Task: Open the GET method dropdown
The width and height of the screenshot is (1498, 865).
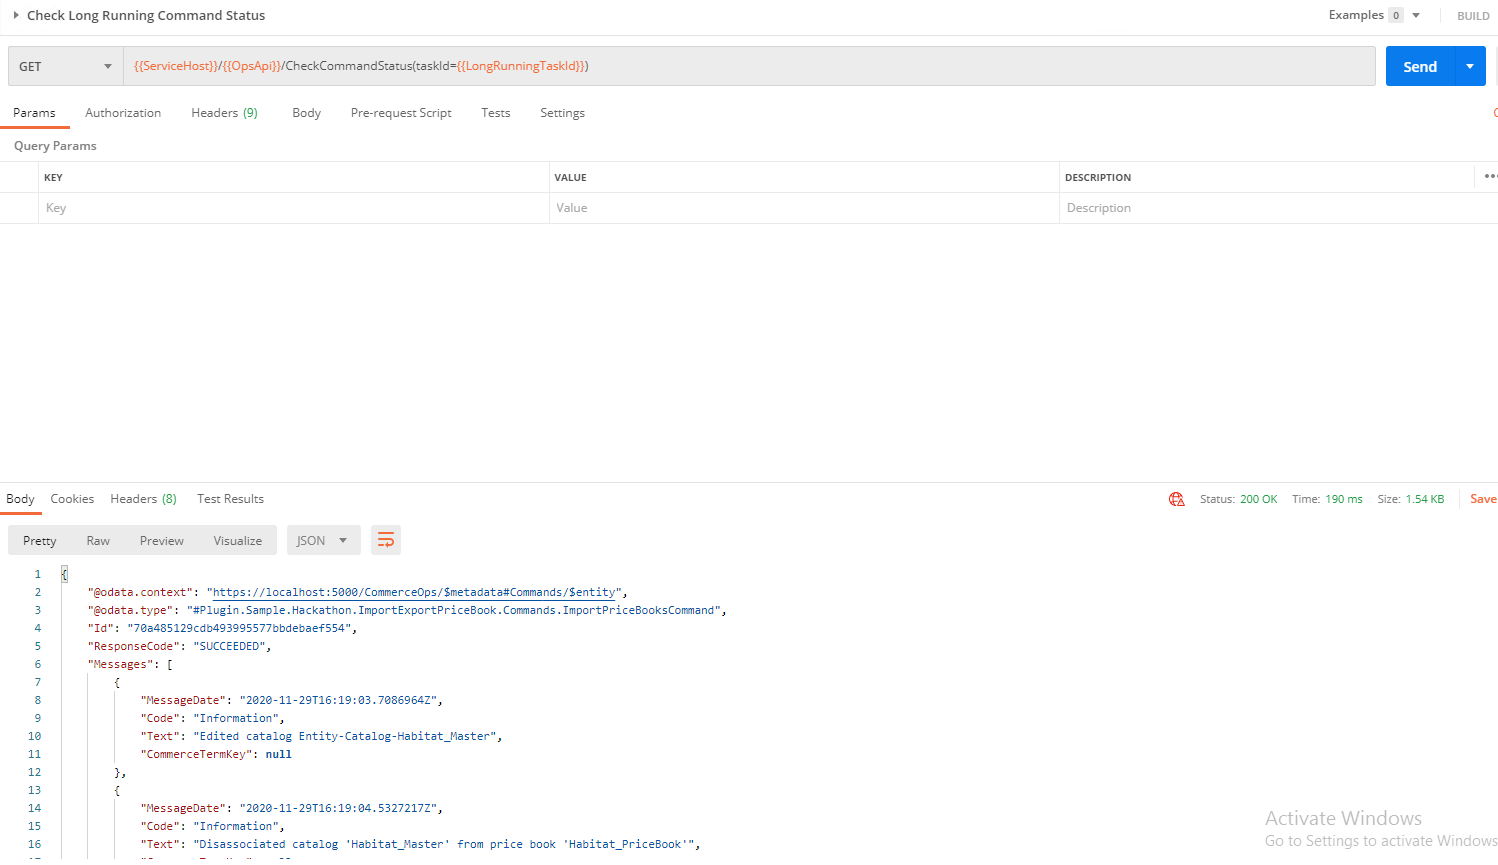Action: point(65,66)
